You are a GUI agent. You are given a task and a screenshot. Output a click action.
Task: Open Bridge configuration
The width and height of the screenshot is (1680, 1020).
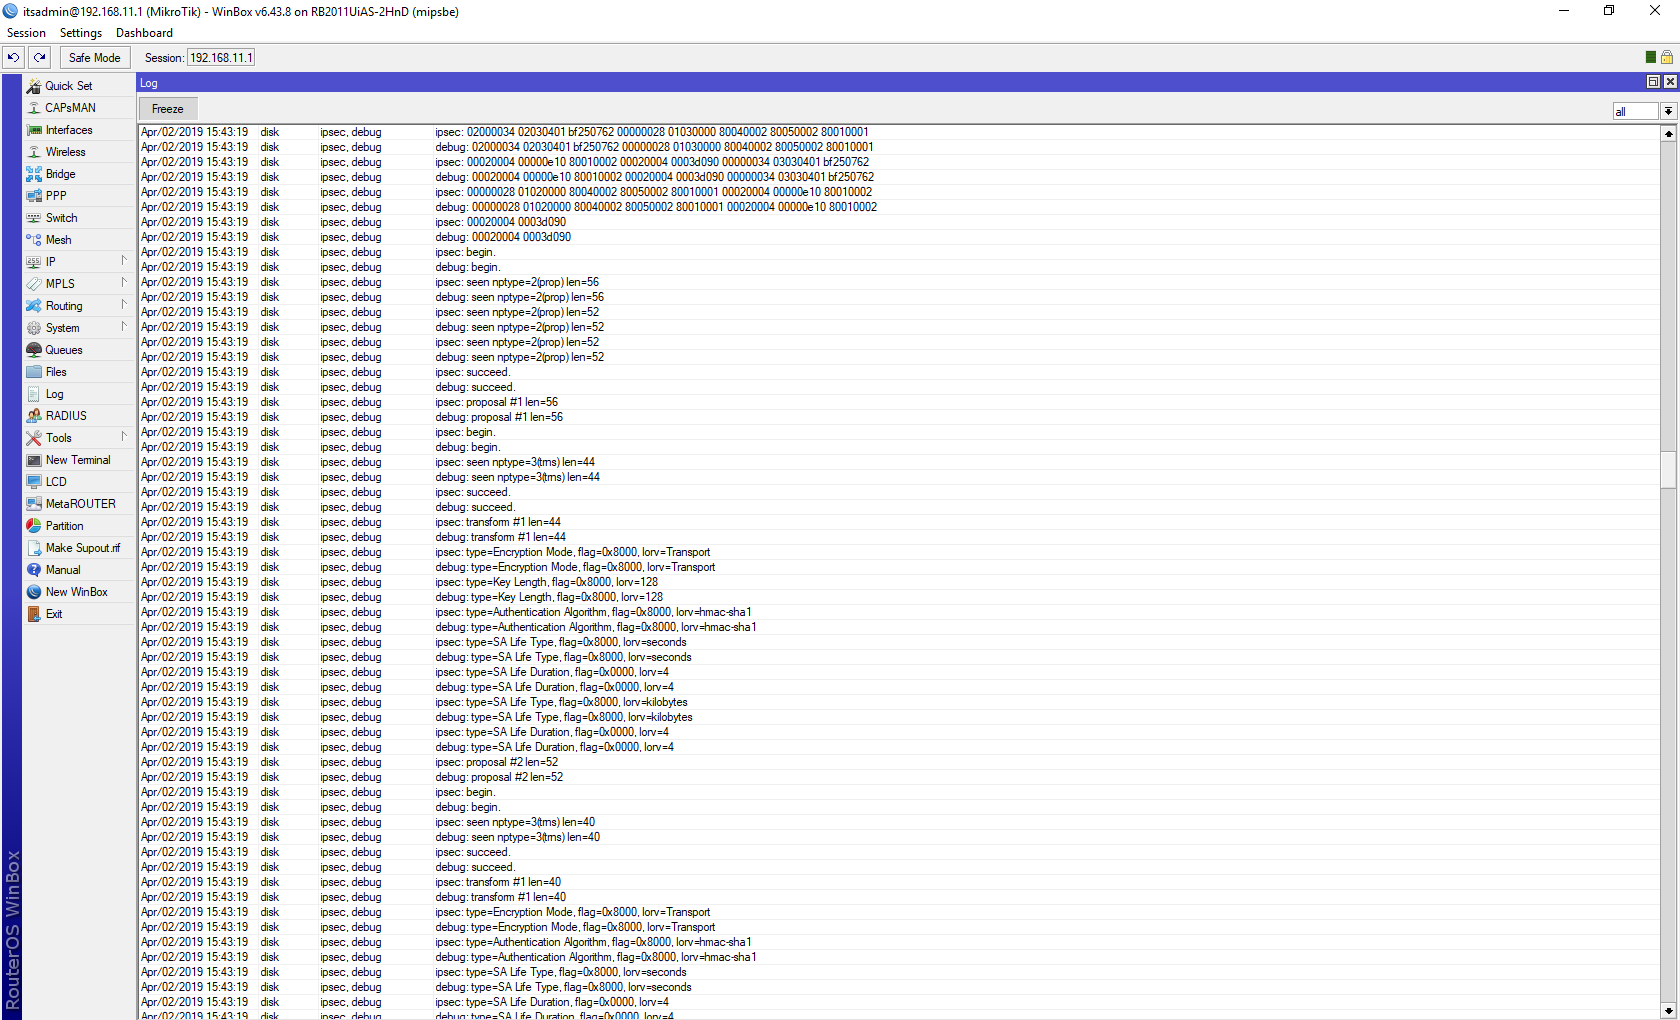click(60, 174)
